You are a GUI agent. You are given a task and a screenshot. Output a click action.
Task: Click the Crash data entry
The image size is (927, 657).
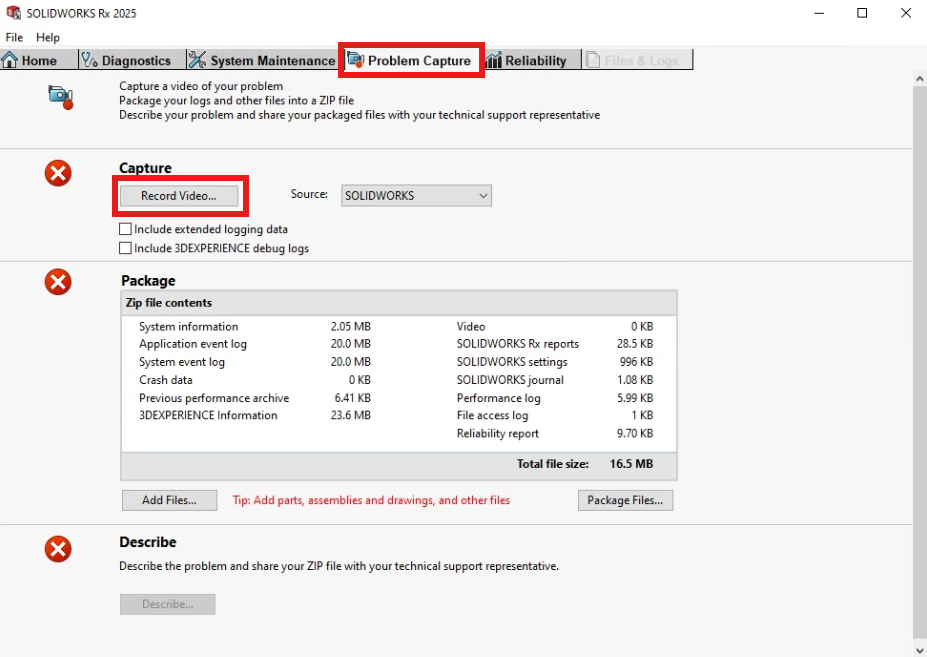click(166, 380)
